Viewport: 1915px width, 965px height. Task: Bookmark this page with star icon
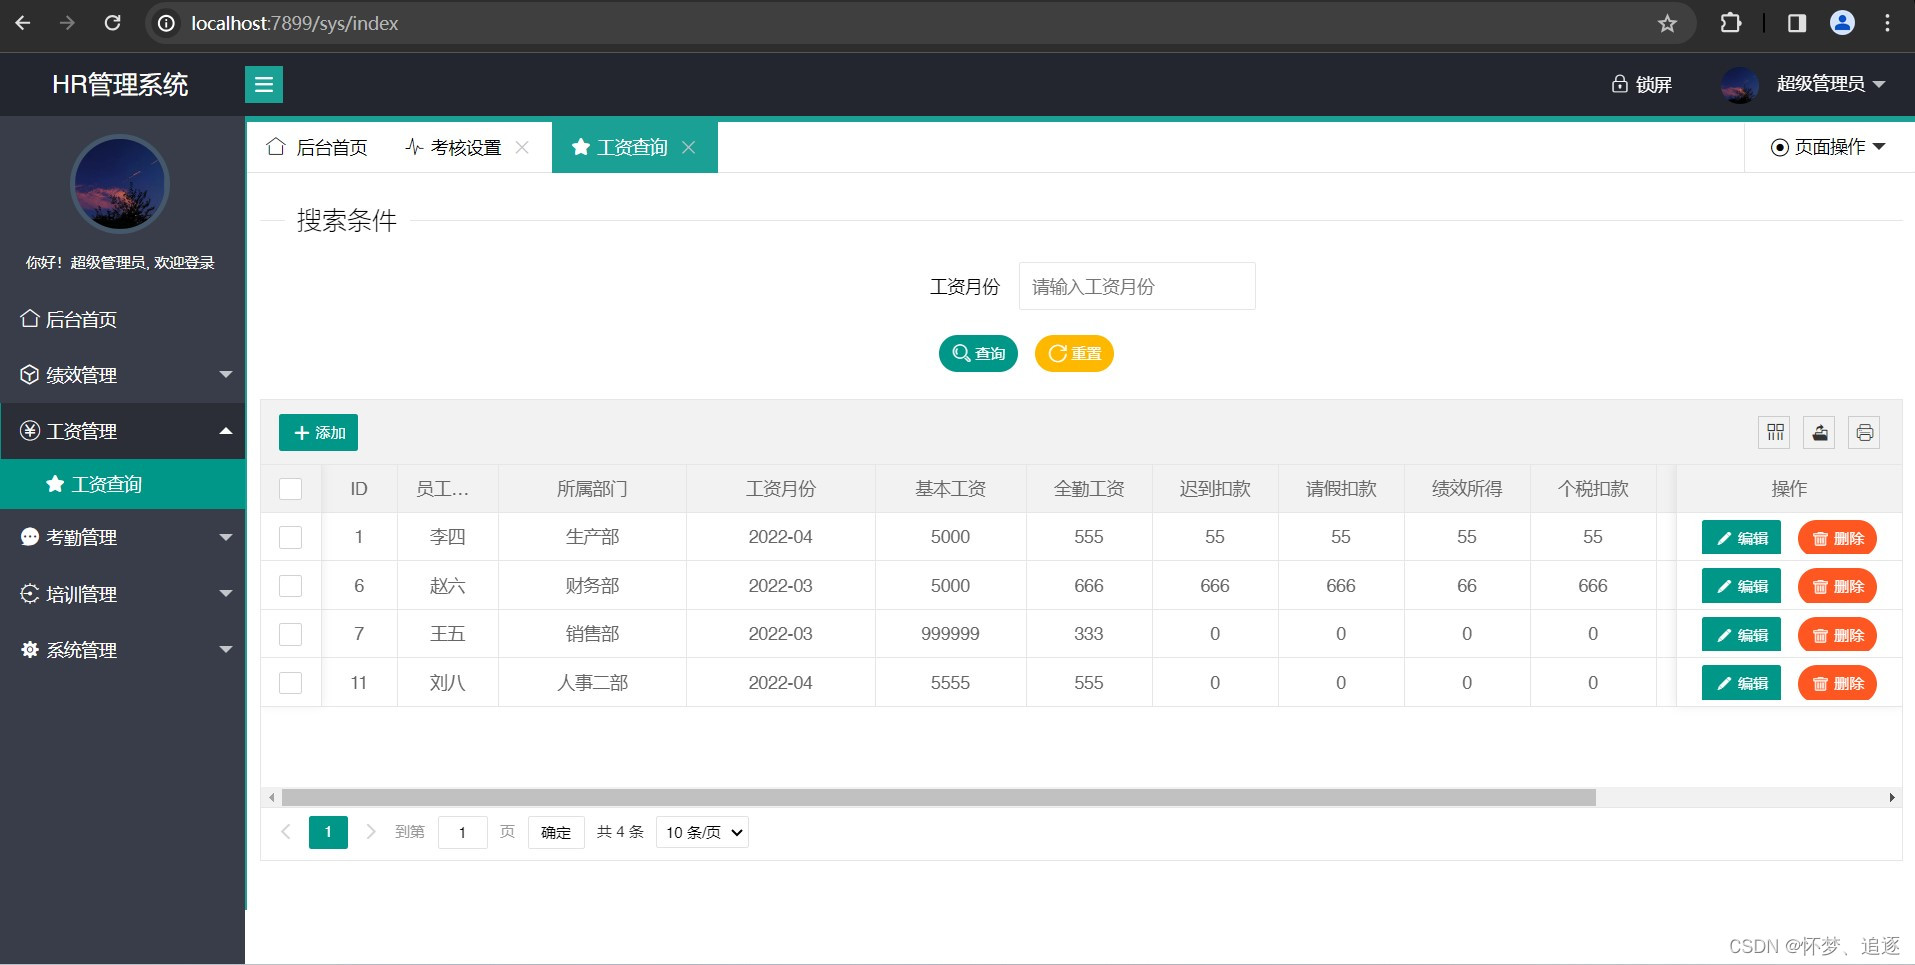pyautogui.click(x=1667, y=23)
